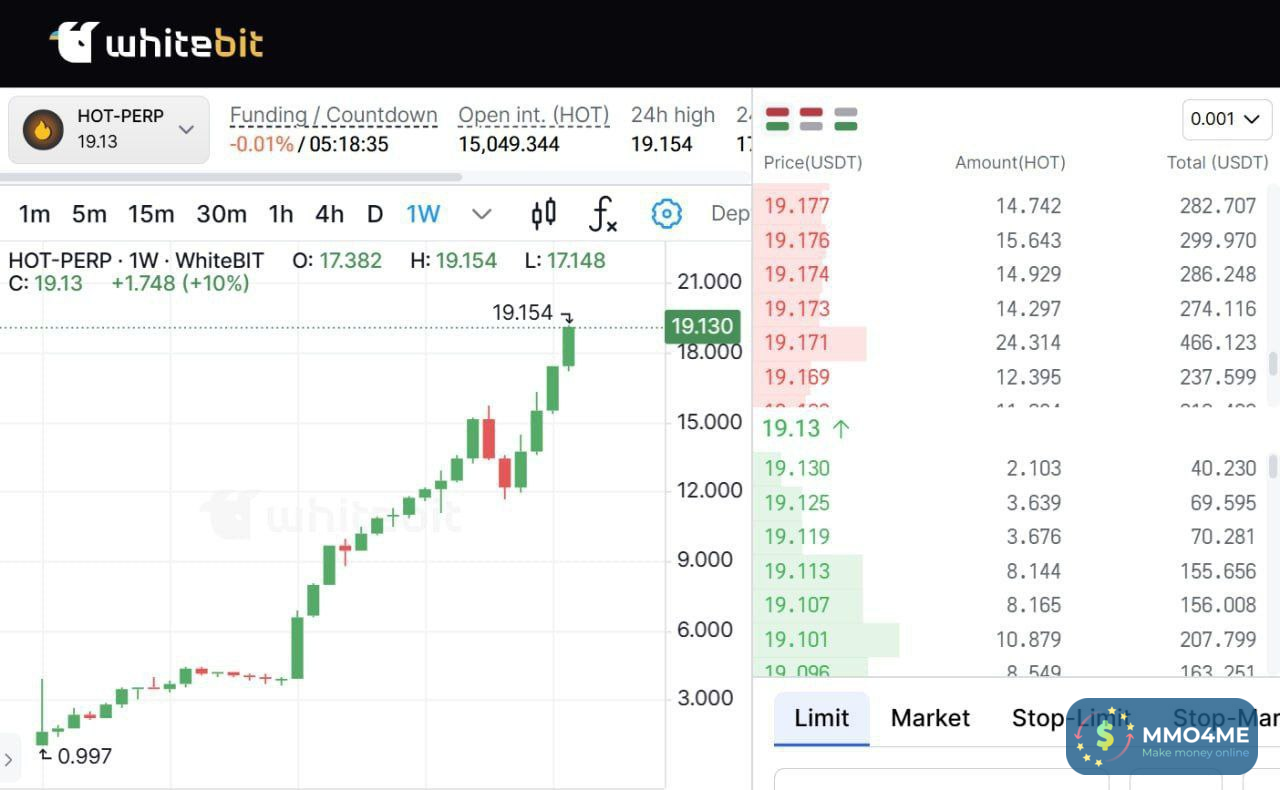Viewport: 1280px width, 790px height.
Task: Expand the HOT-PERP pair selector
Action: tap(186, 129)
